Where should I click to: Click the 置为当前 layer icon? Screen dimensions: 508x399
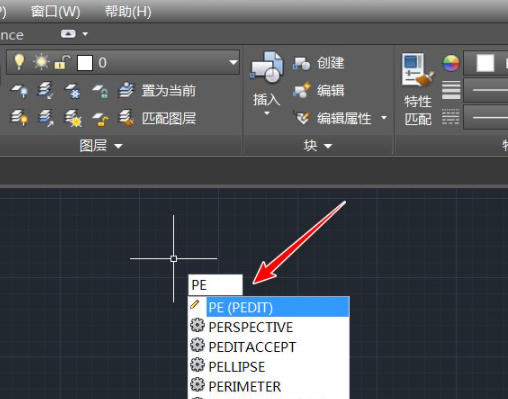click(127, 90)
